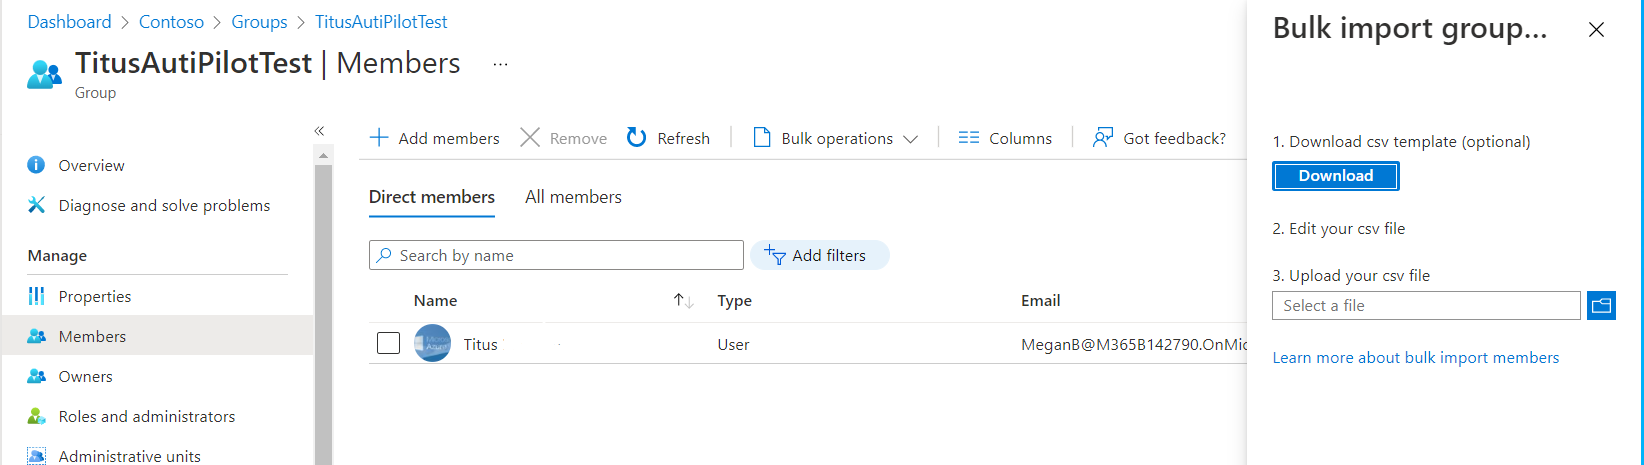Click the Columns icon in toolbar
The image size is (1644, 465).
pos(968,138)
